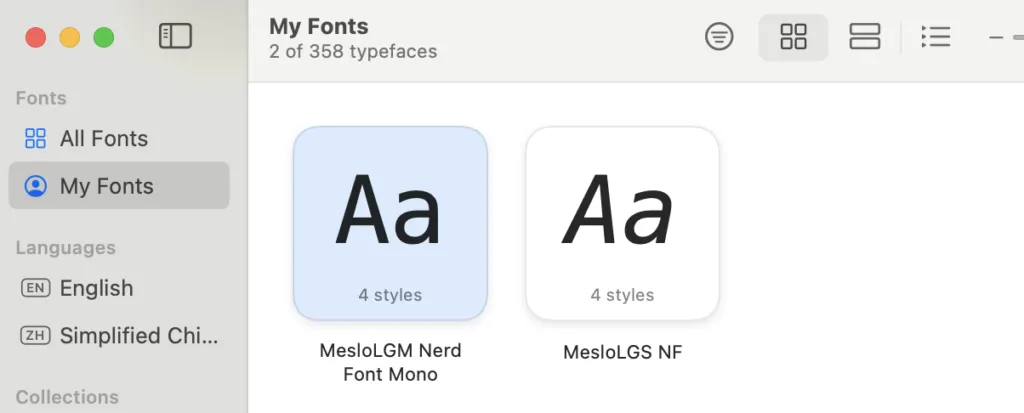
Task: Select the MesloLGM Nerd Font Mono thumbnail
Action: 390,223
